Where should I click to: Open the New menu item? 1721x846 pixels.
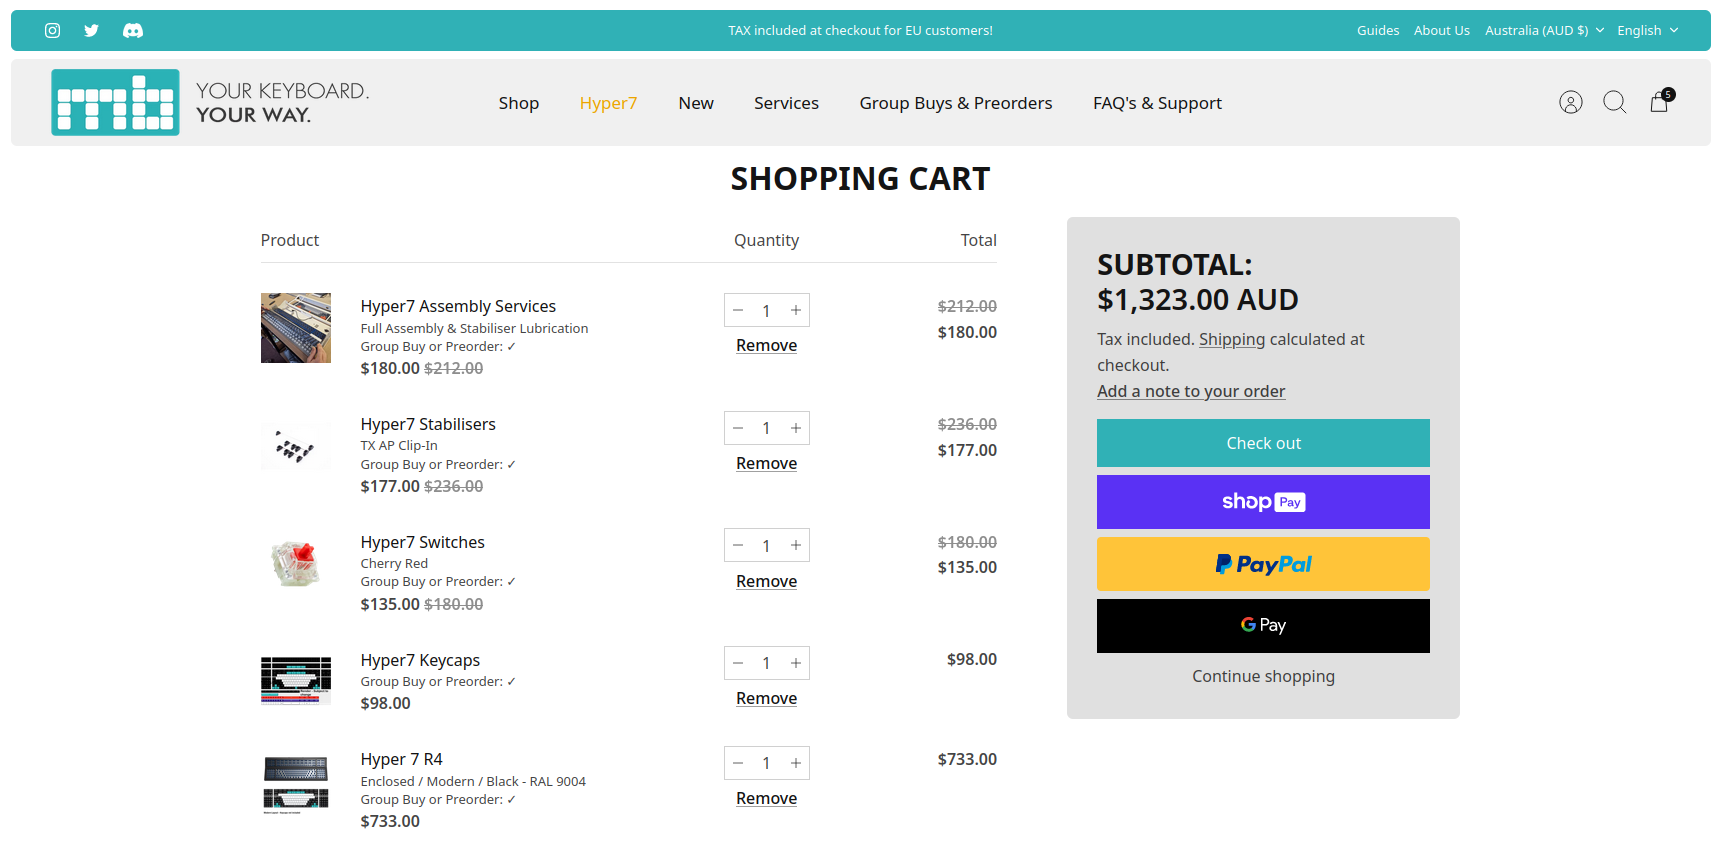(696, 103)
